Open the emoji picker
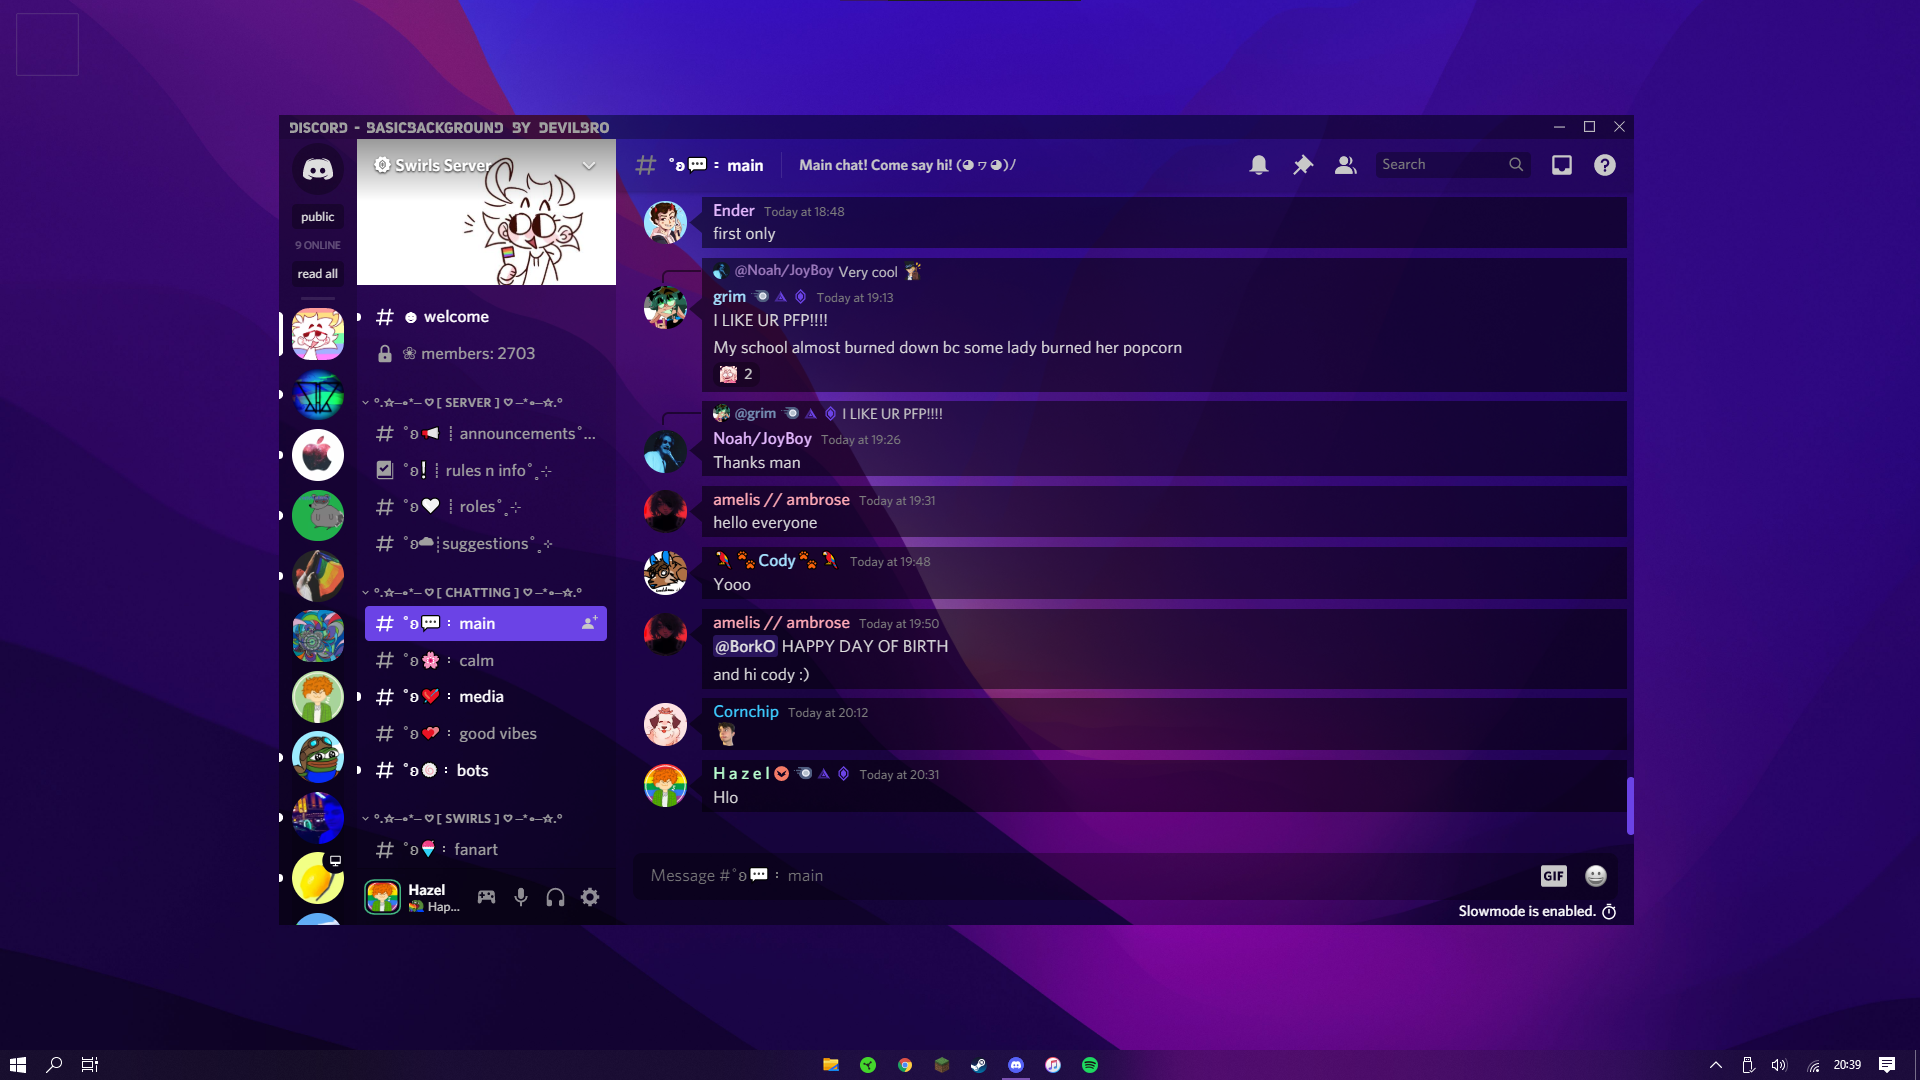Image resolution: width=1920 pixels, height=1080 pixels. 1596,876
